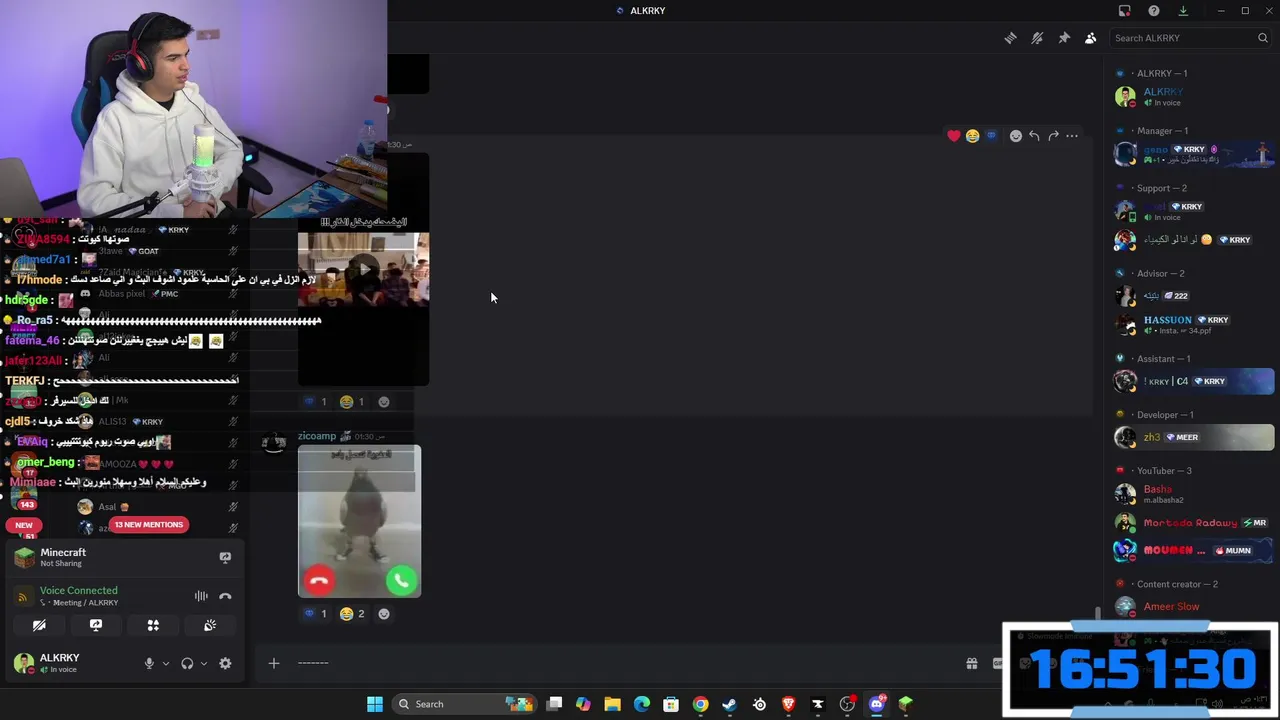React with the laughing emoji in hover bar
This screenshot has width=1280, height=720.
click(972, 136)
